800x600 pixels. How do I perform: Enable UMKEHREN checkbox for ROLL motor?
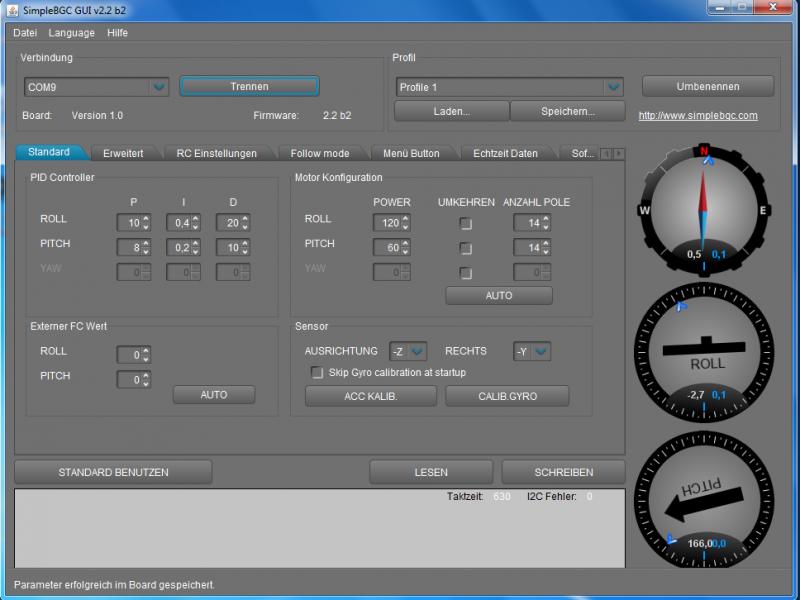pyautogui.click(x=465, y=223)
